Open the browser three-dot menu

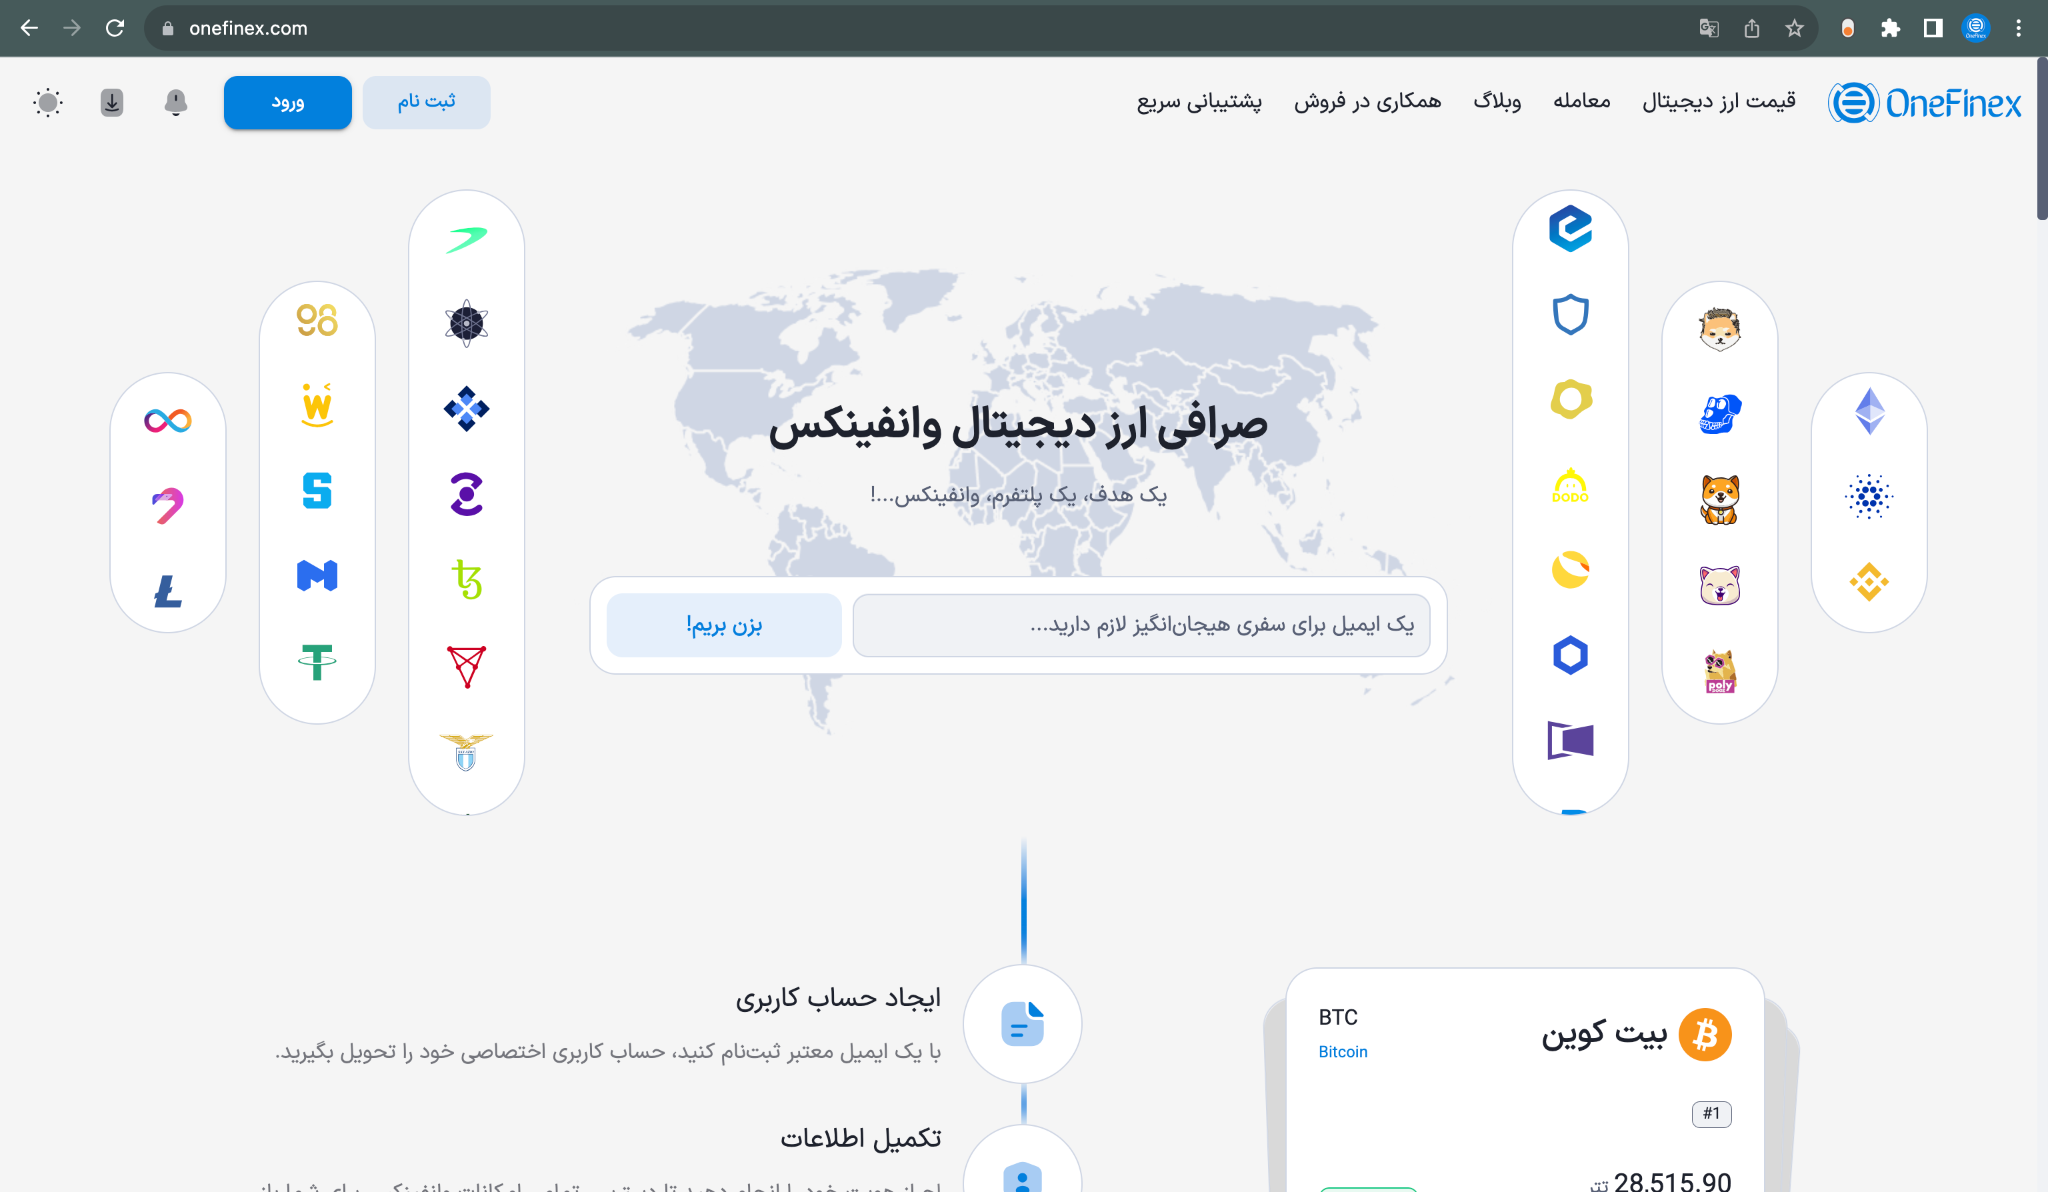tap(2019, 28)
